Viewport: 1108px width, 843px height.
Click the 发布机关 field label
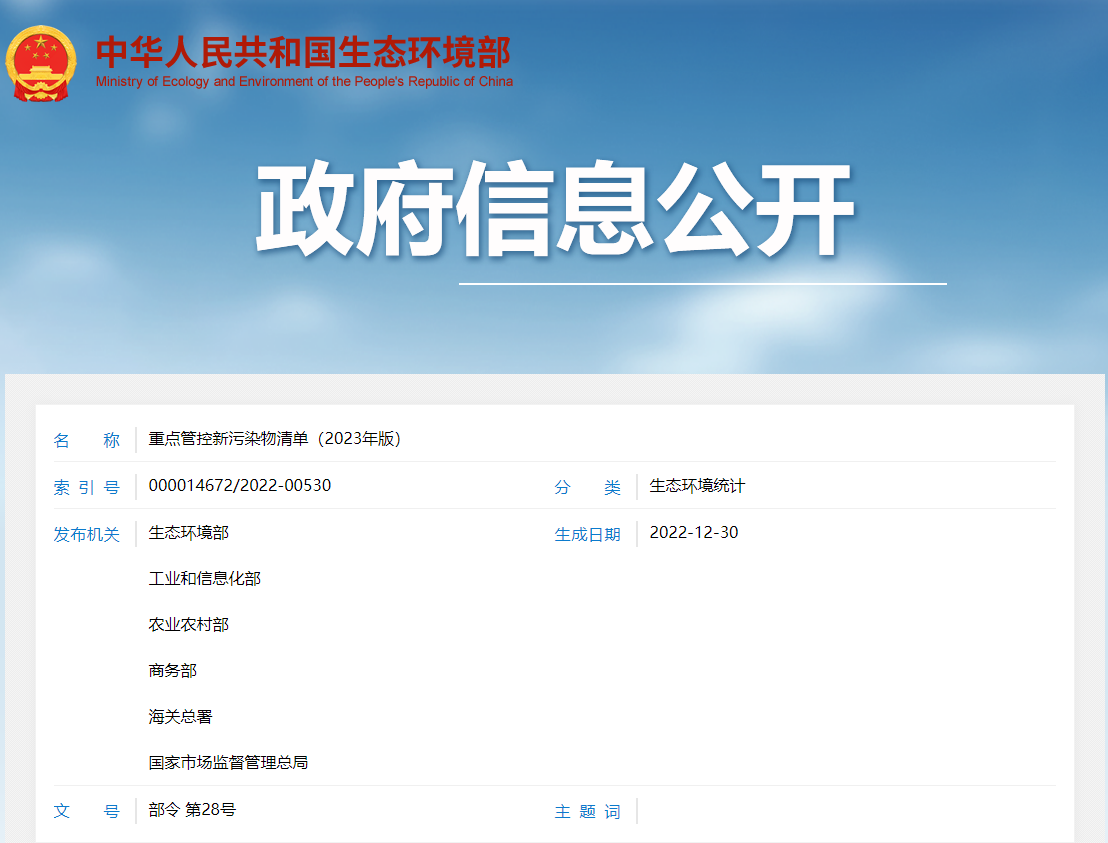(x=86, y=534)
